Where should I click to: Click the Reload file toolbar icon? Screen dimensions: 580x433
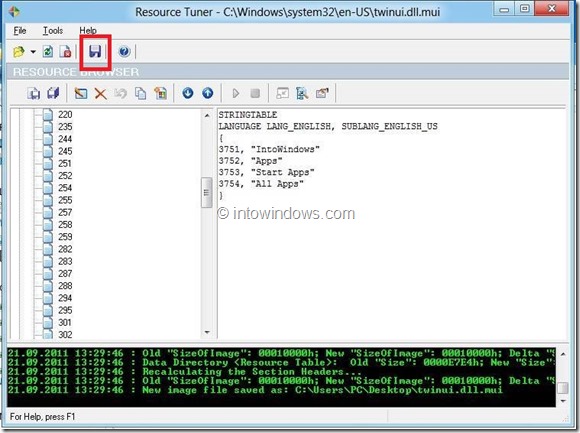tap(48, 52)
